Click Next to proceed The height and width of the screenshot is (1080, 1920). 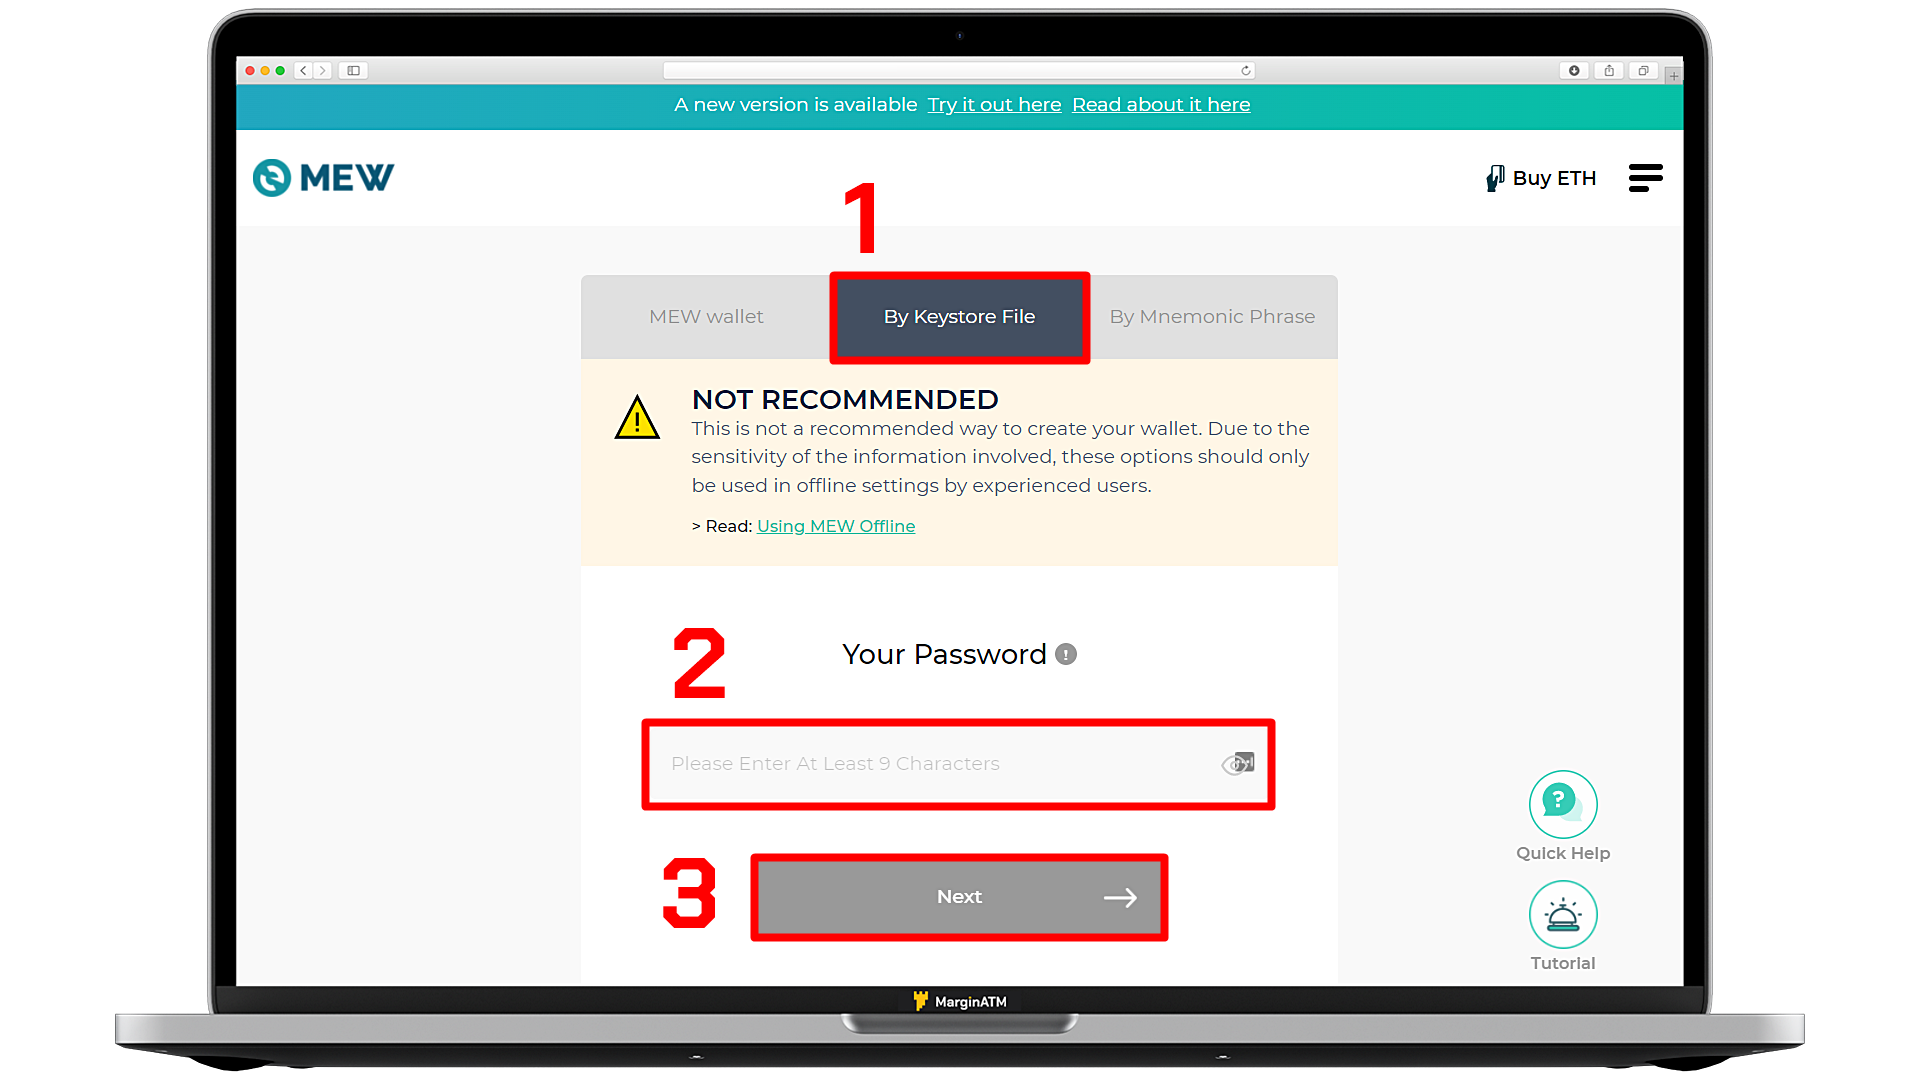[x=959, y=897]
